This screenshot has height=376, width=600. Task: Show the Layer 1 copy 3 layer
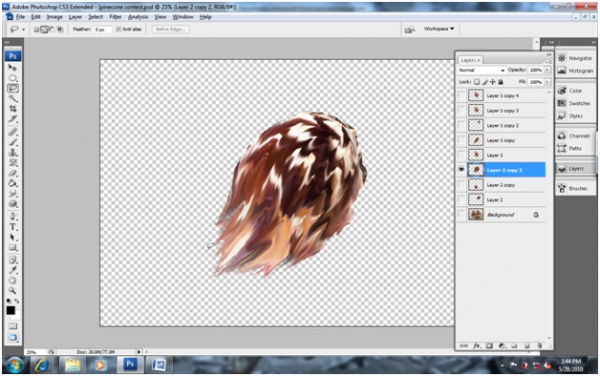[461, 110]
